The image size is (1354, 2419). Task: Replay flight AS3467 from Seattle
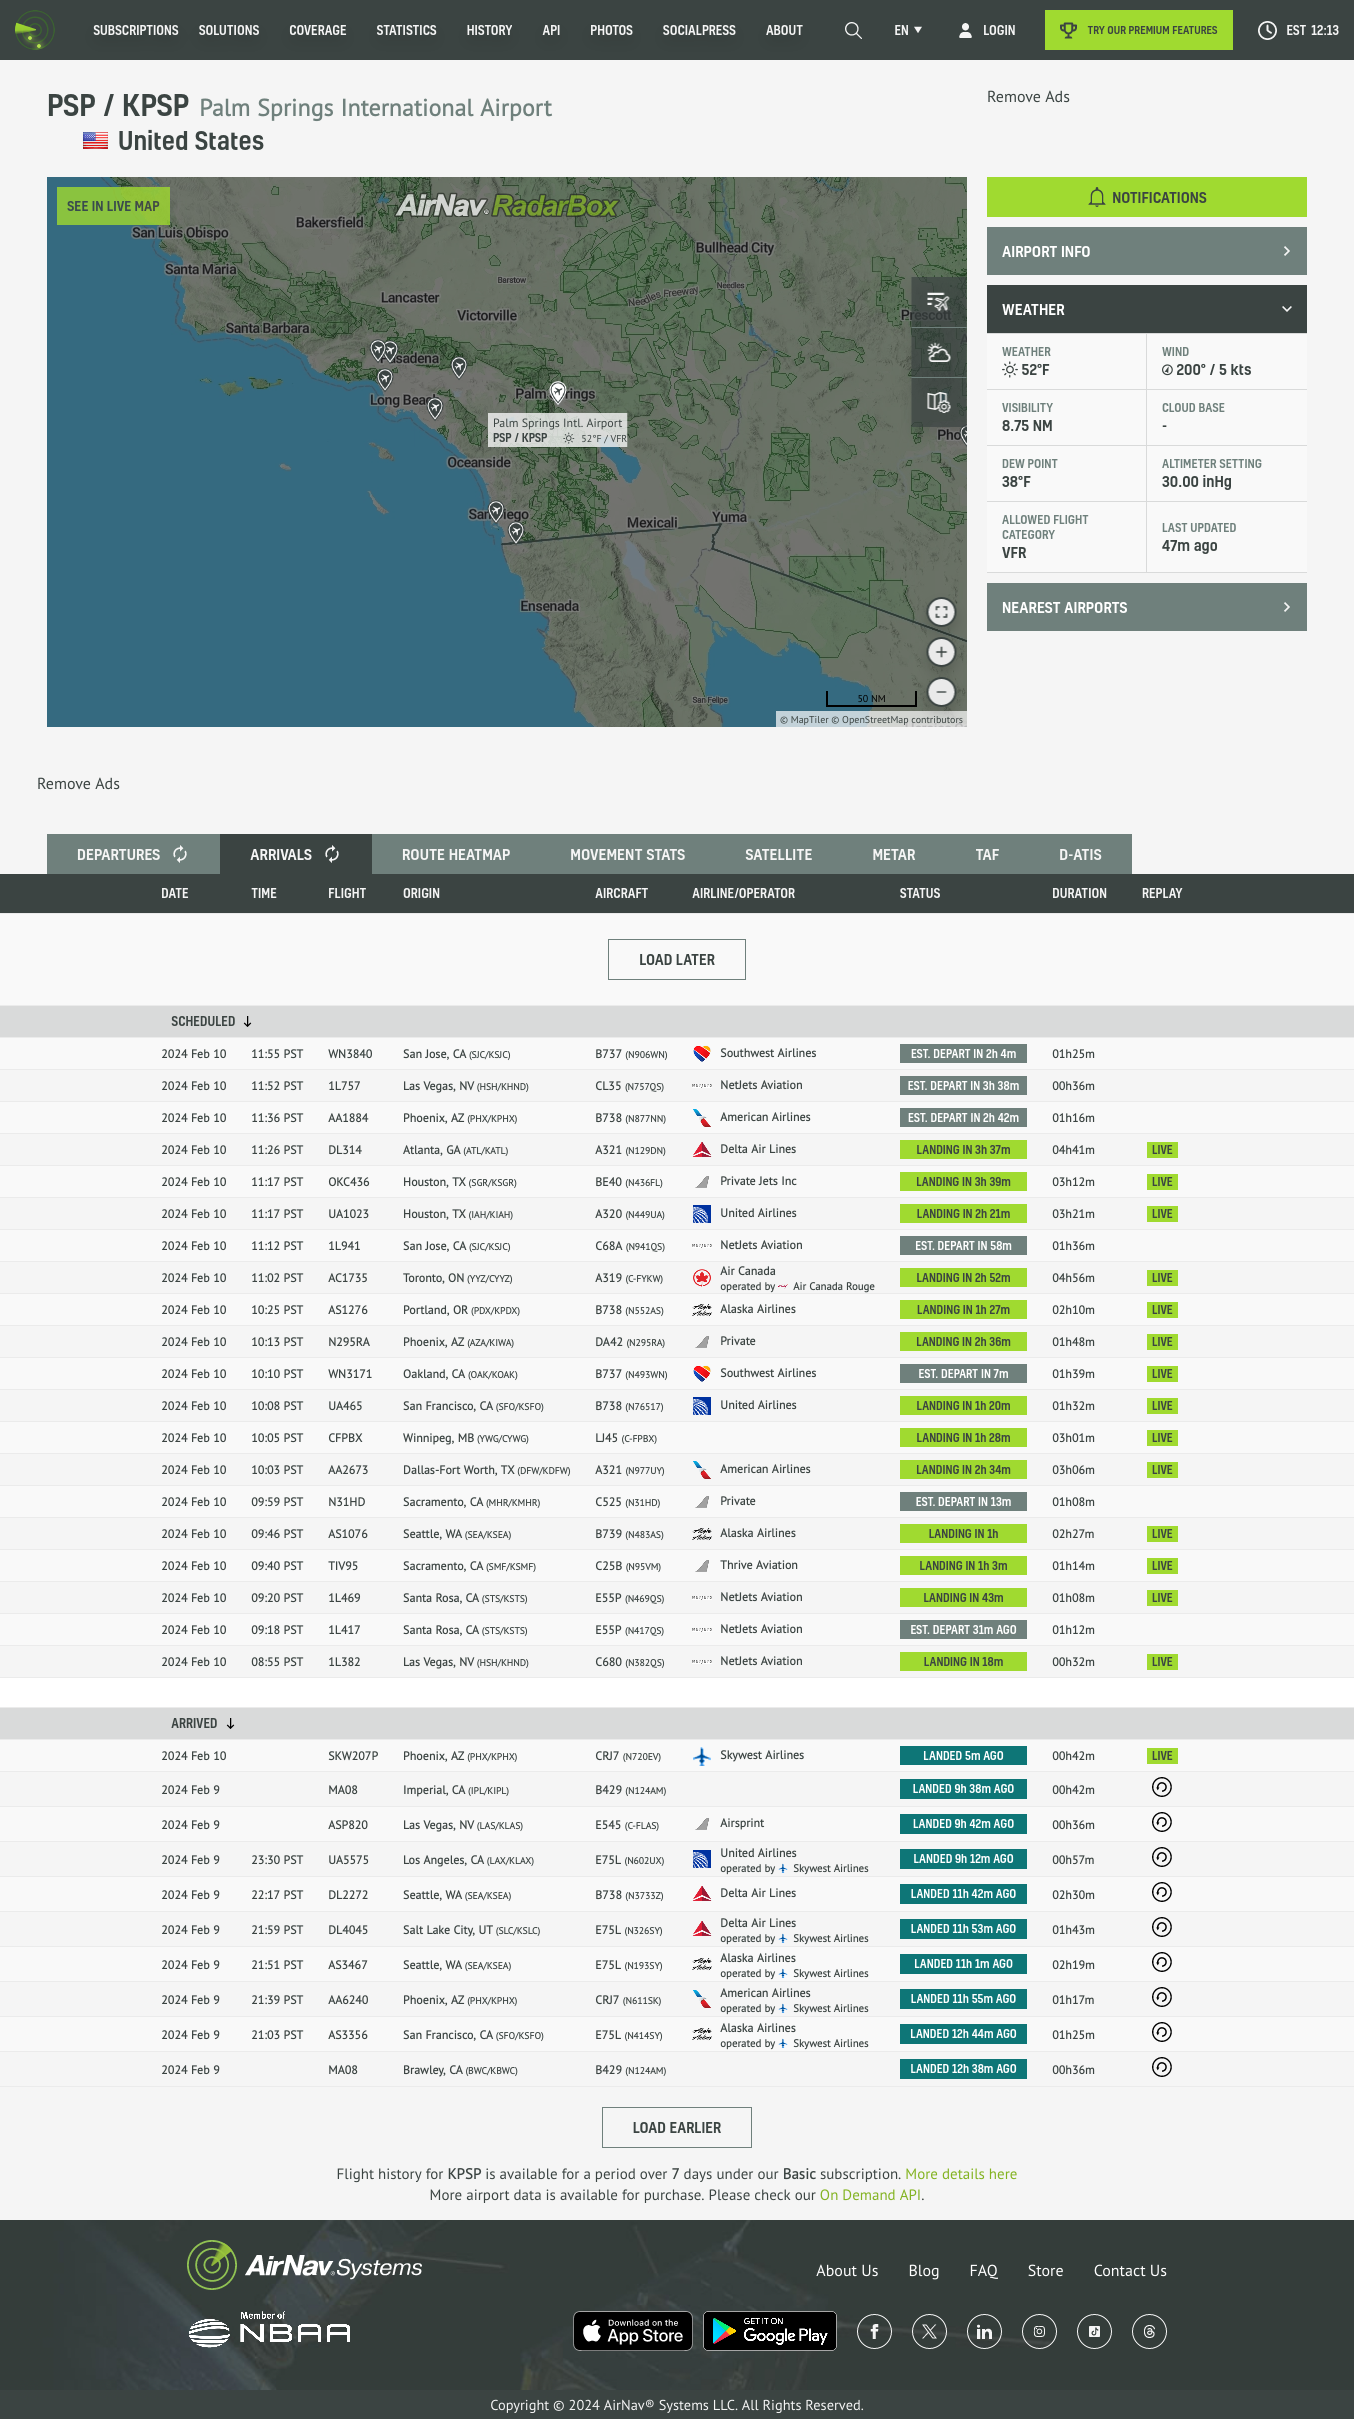pos(1161,1962)
